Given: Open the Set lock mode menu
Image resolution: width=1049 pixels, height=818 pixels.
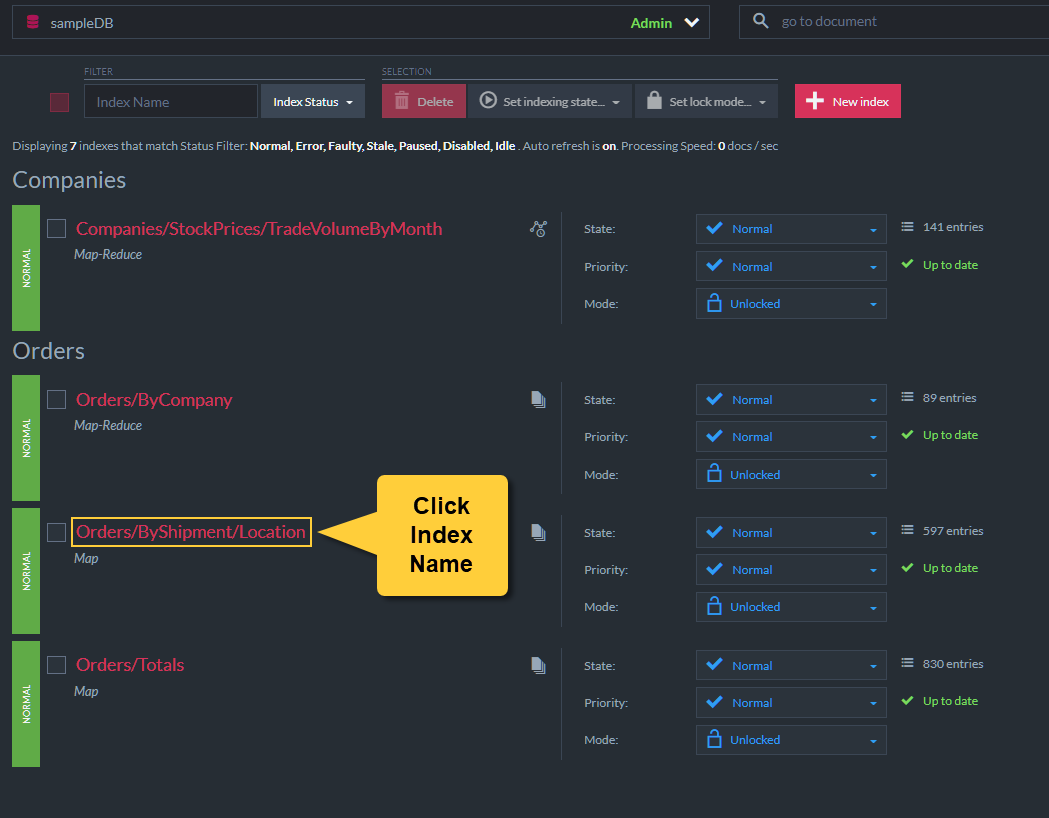Looking at the screenshot, I should click(x=706, y=102).
